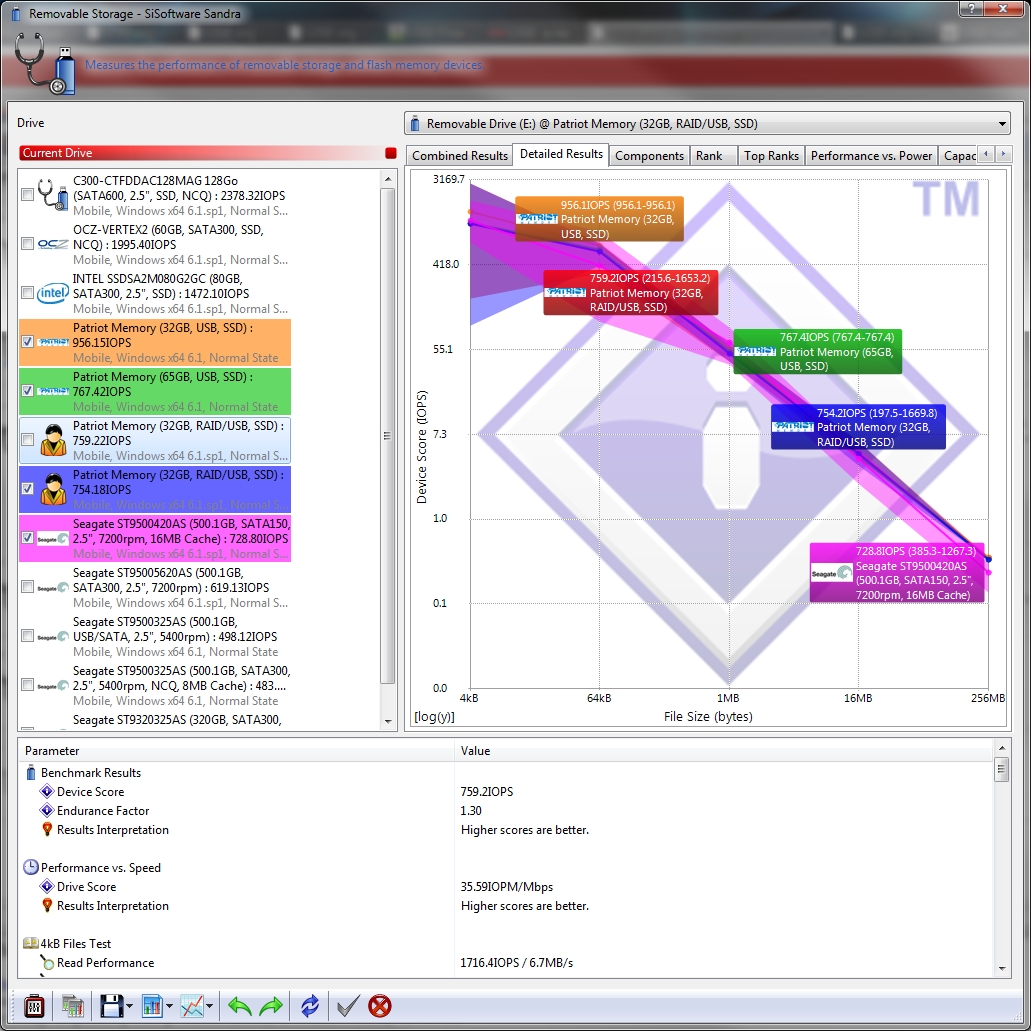
Task: Open the Components tab
Action: tap(649, 156)
